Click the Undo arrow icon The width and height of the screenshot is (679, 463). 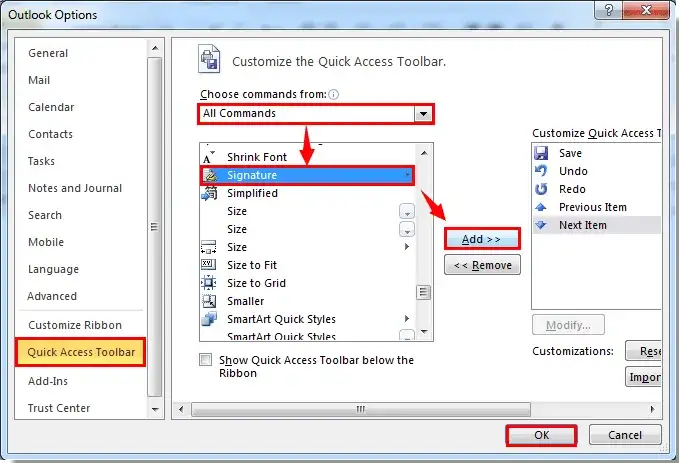coord(541,171)
